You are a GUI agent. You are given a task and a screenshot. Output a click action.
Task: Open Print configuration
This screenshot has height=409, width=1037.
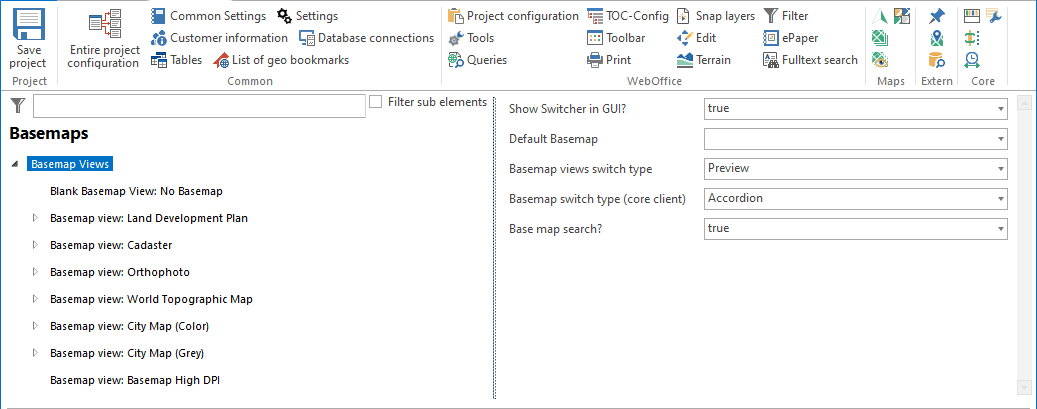point(609,60)
